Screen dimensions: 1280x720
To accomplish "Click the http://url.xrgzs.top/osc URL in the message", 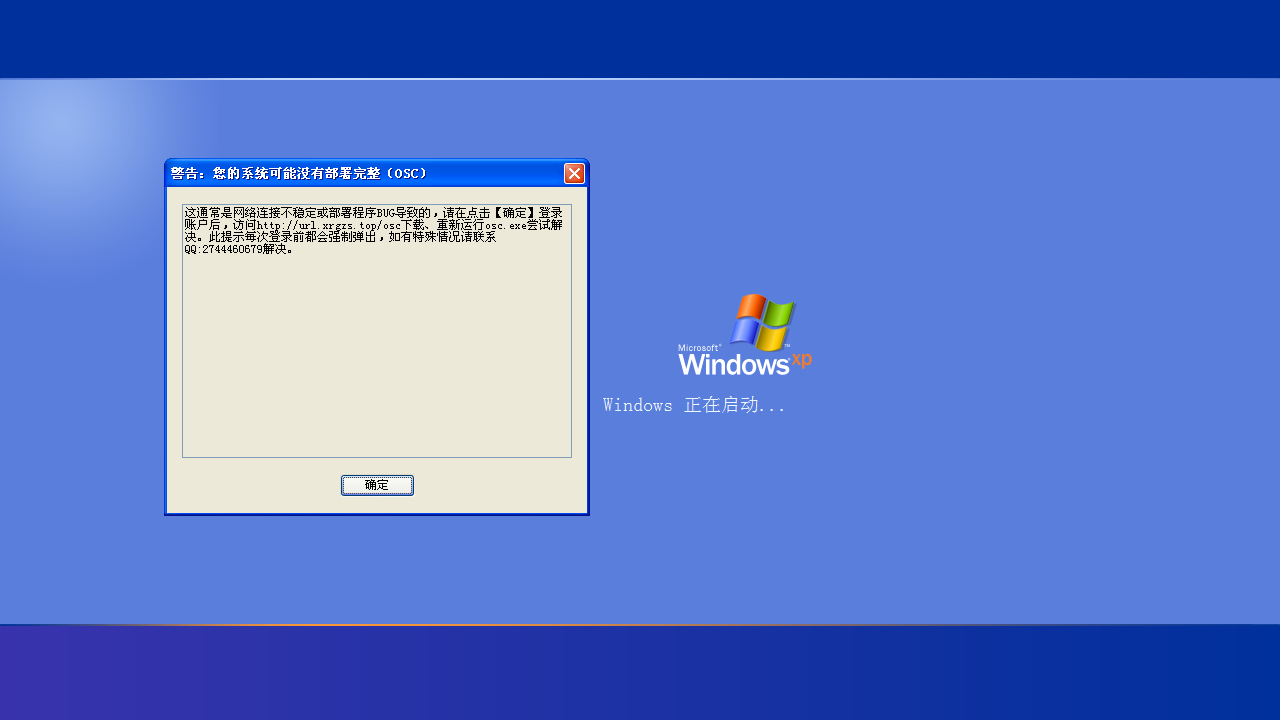I will click(x=328, y=225).
